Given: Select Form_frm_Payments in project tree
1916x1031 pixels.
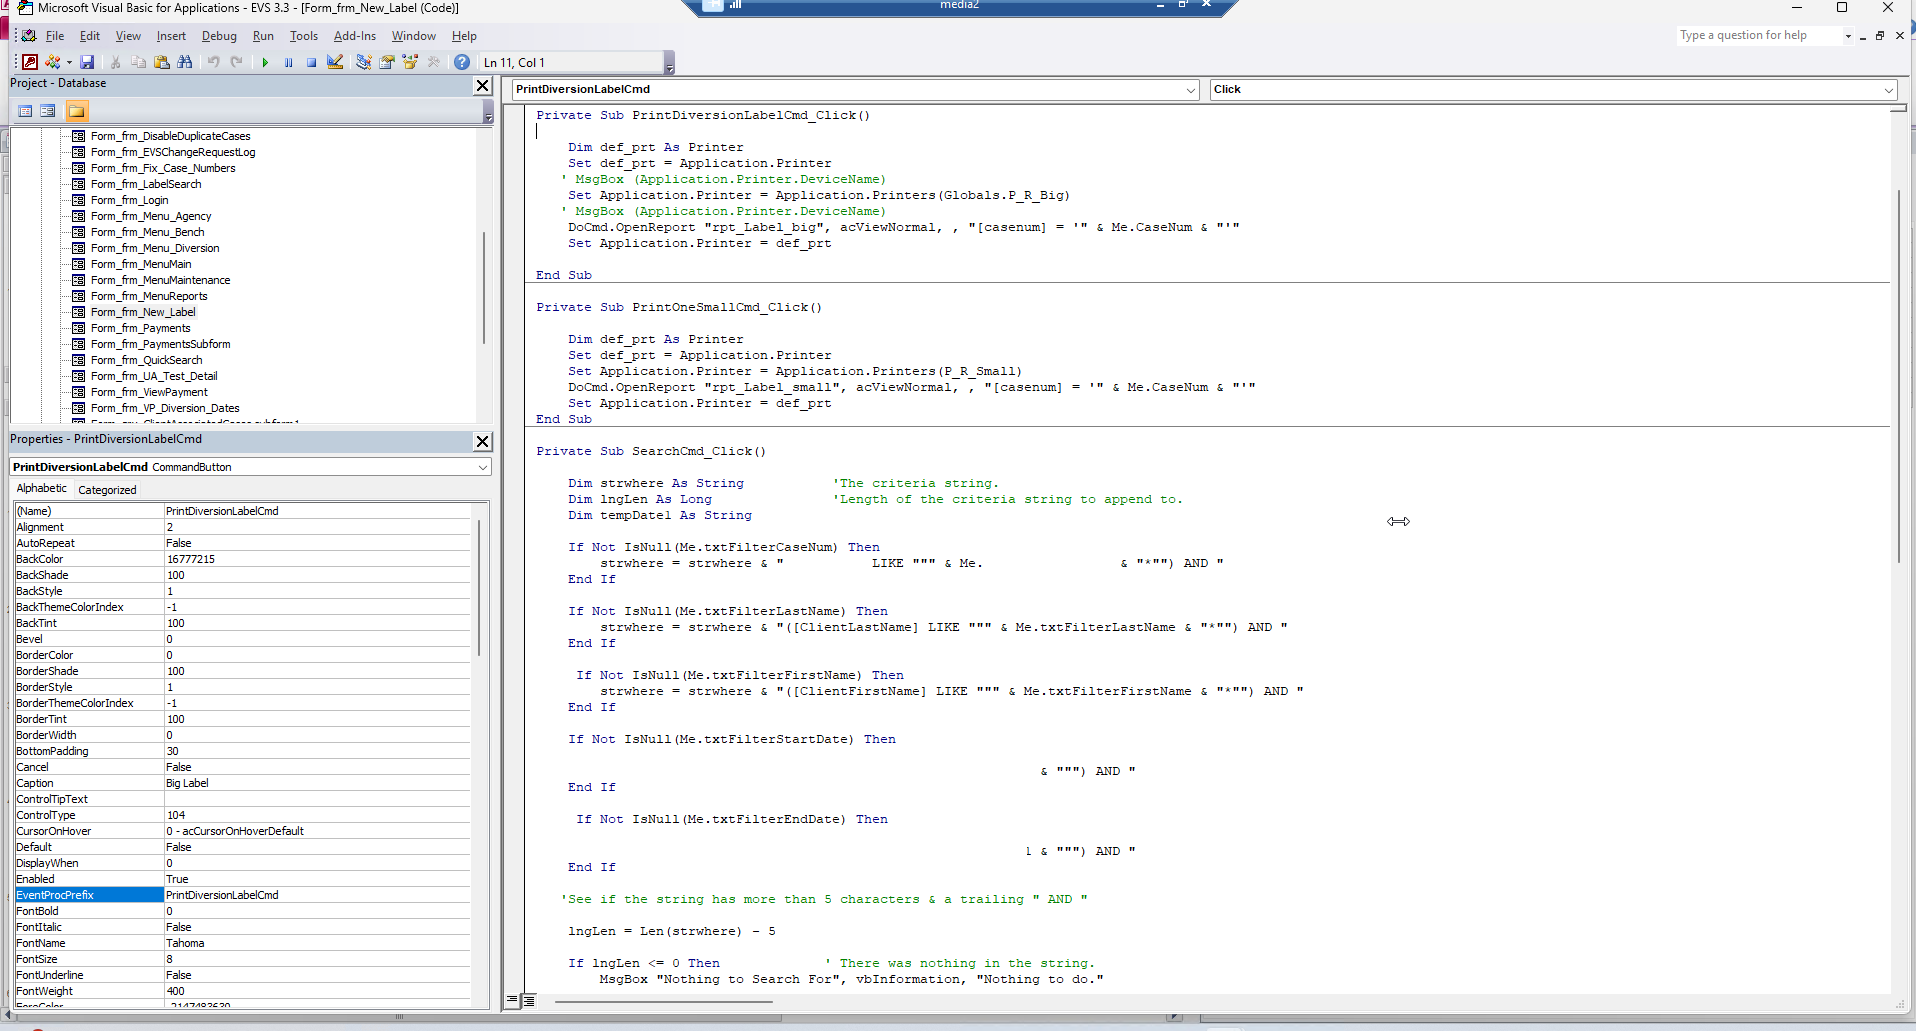Looking at the screenshot, I should click(x=140, y=328).
